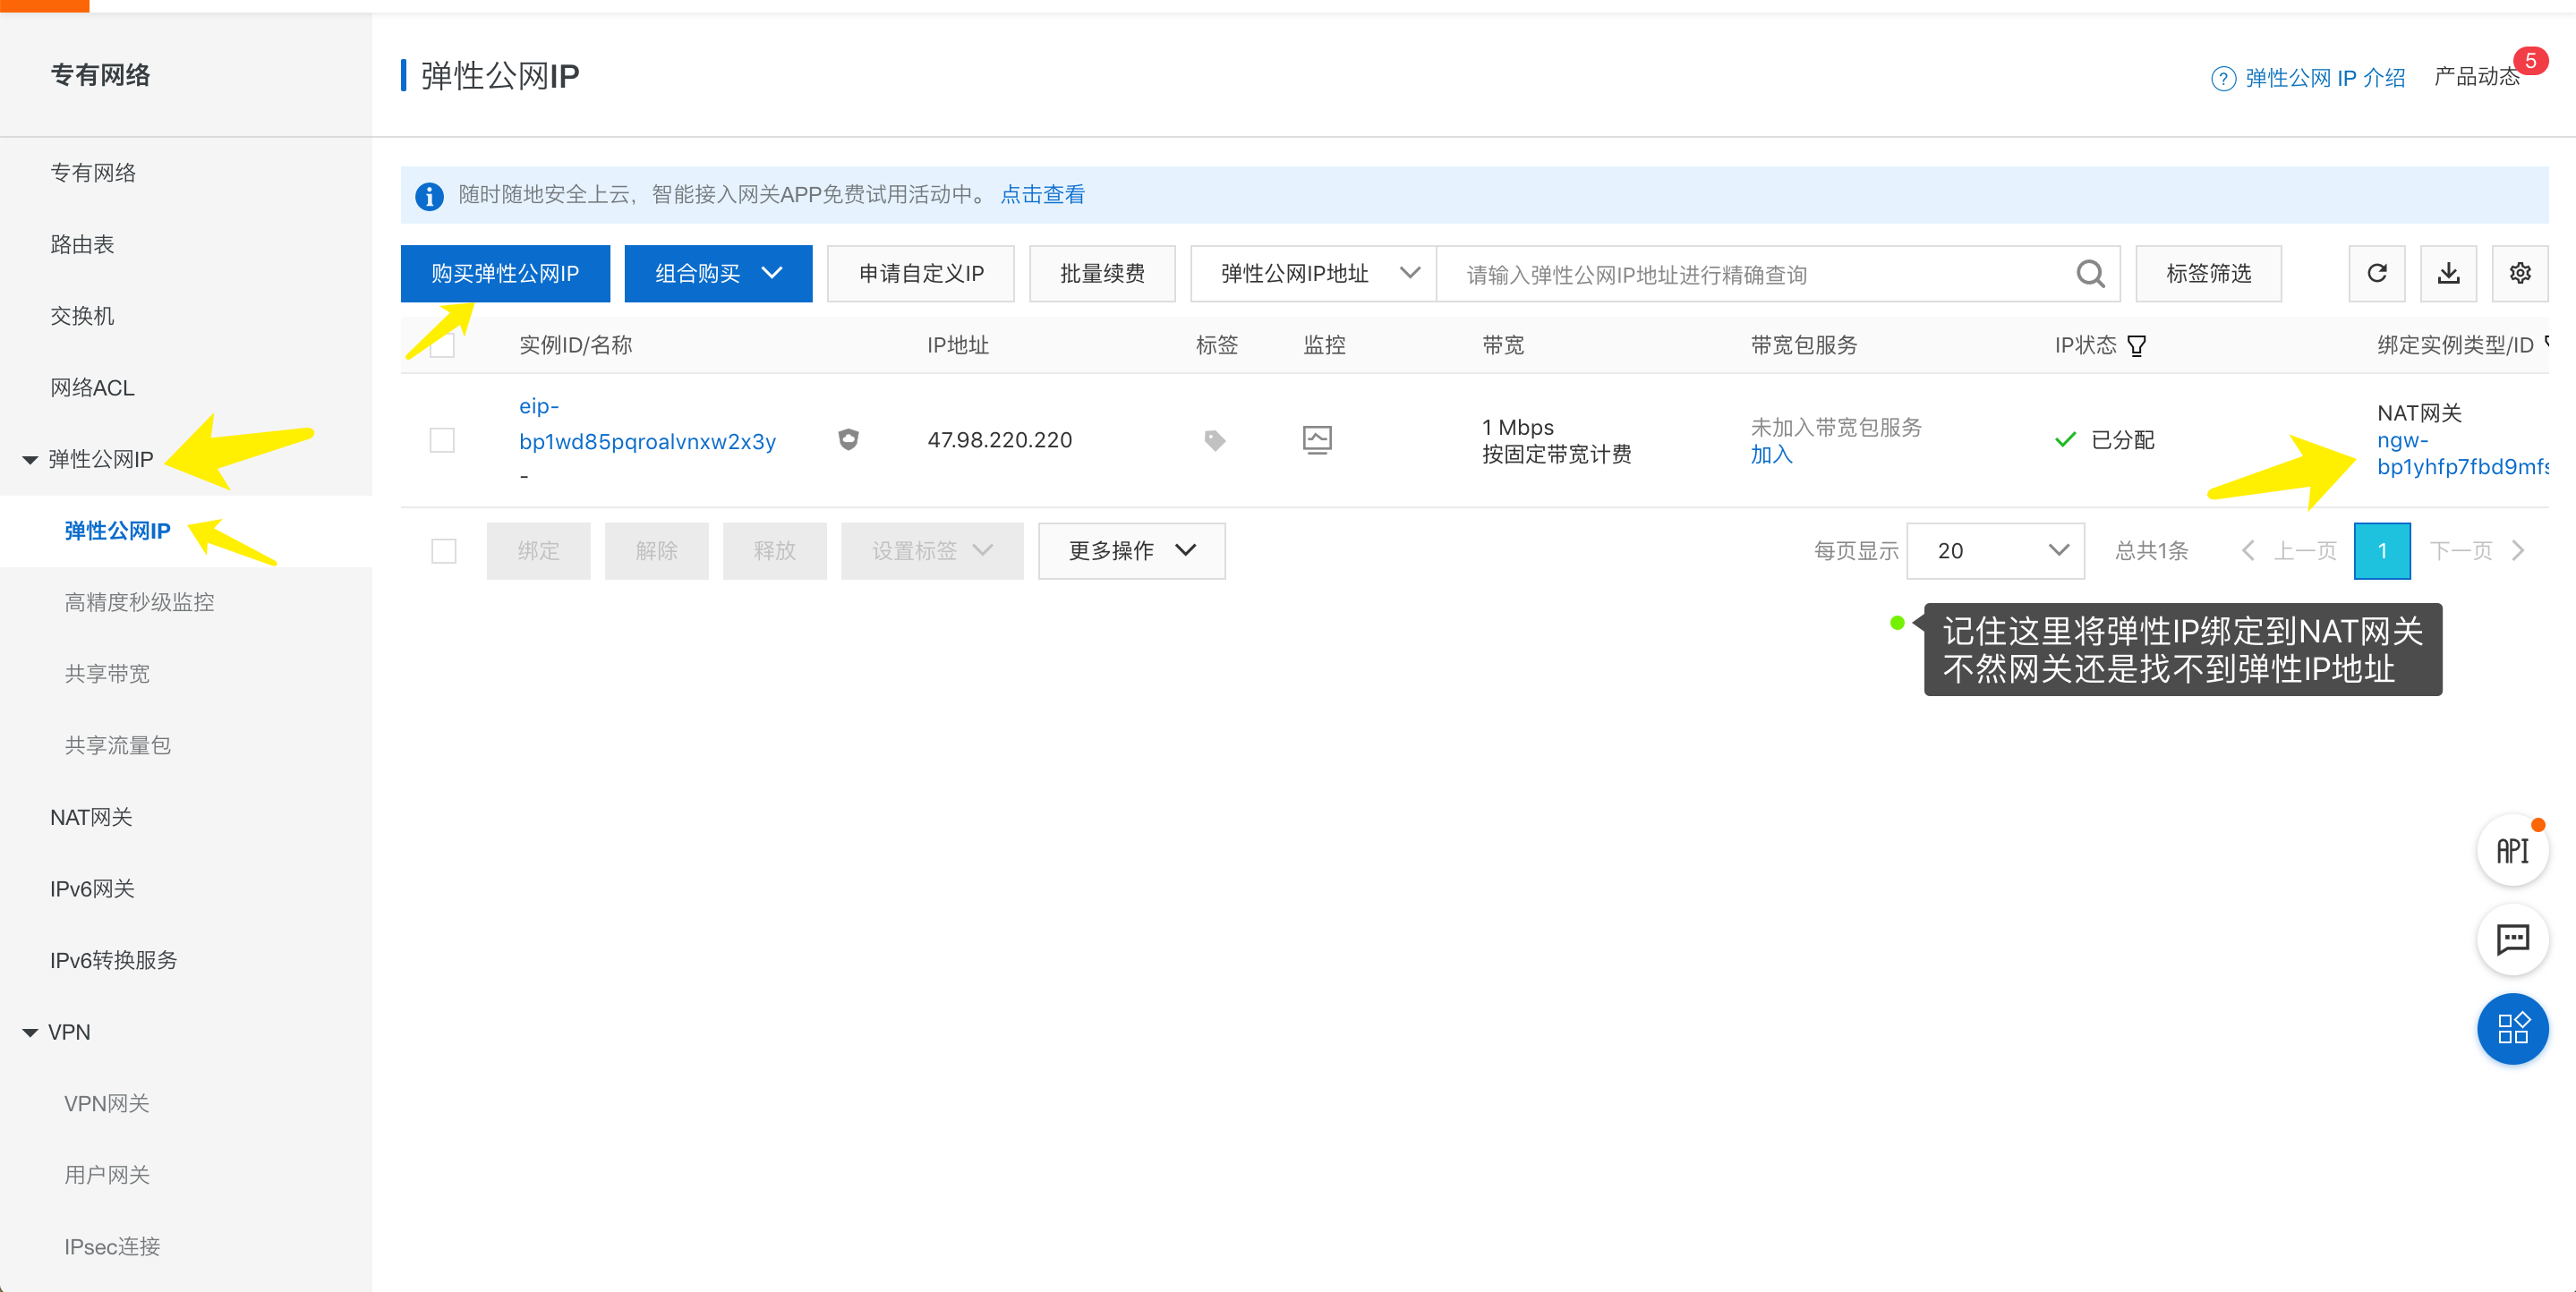
Task: Open 共享带宽 in the sidebar
Action: [x=107, y=674]
